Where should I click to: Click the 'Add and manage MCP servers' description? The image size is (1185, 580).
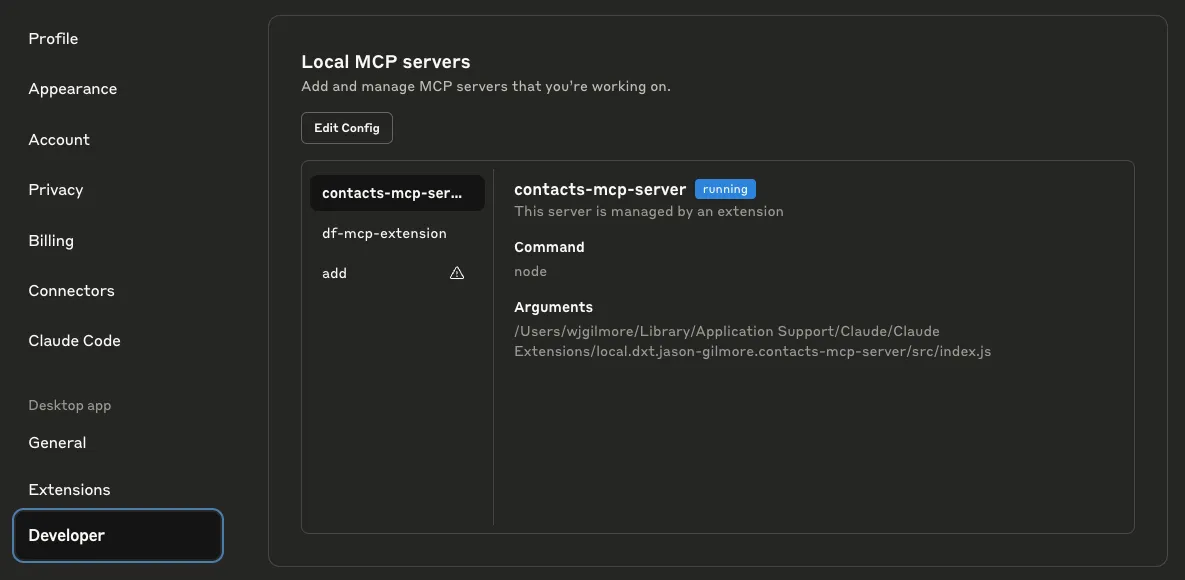(x=486, y=86)
